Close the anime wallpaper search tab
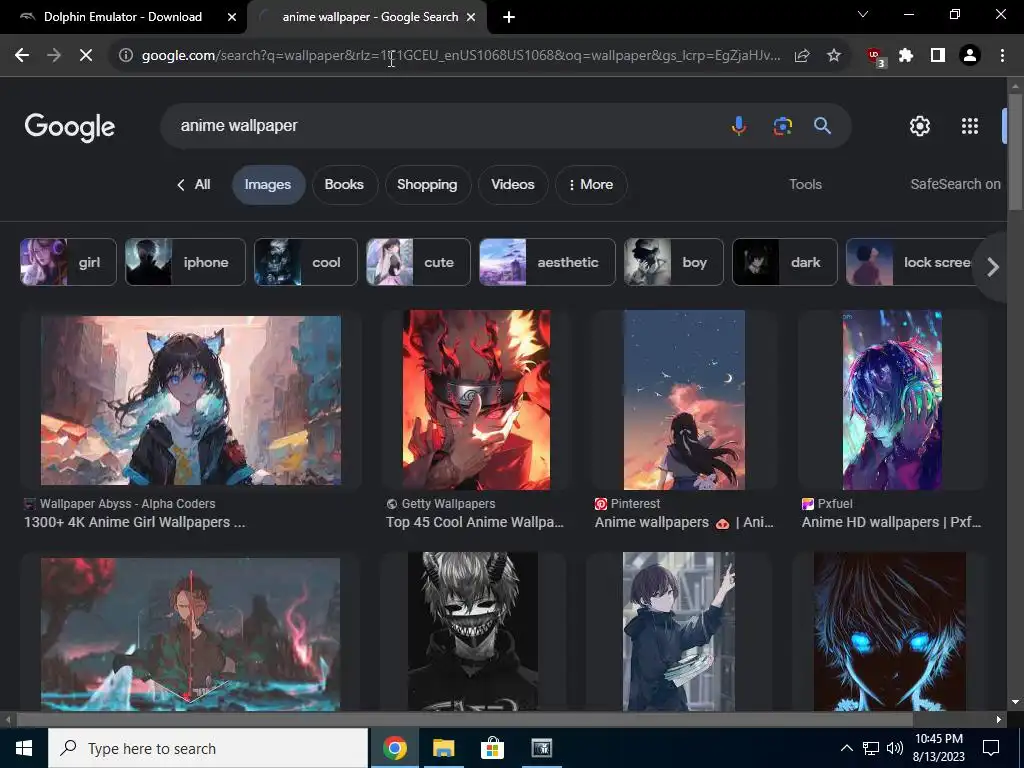 pos(471,17)
